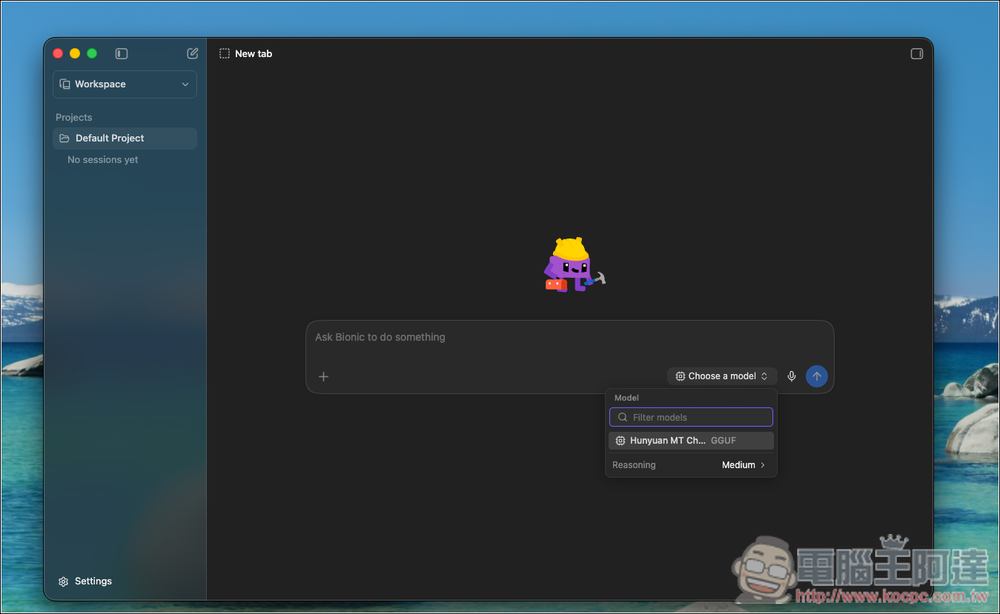Switch to the New tab tab
Screen dimensions: 1000x614
[x=246, y=54]
